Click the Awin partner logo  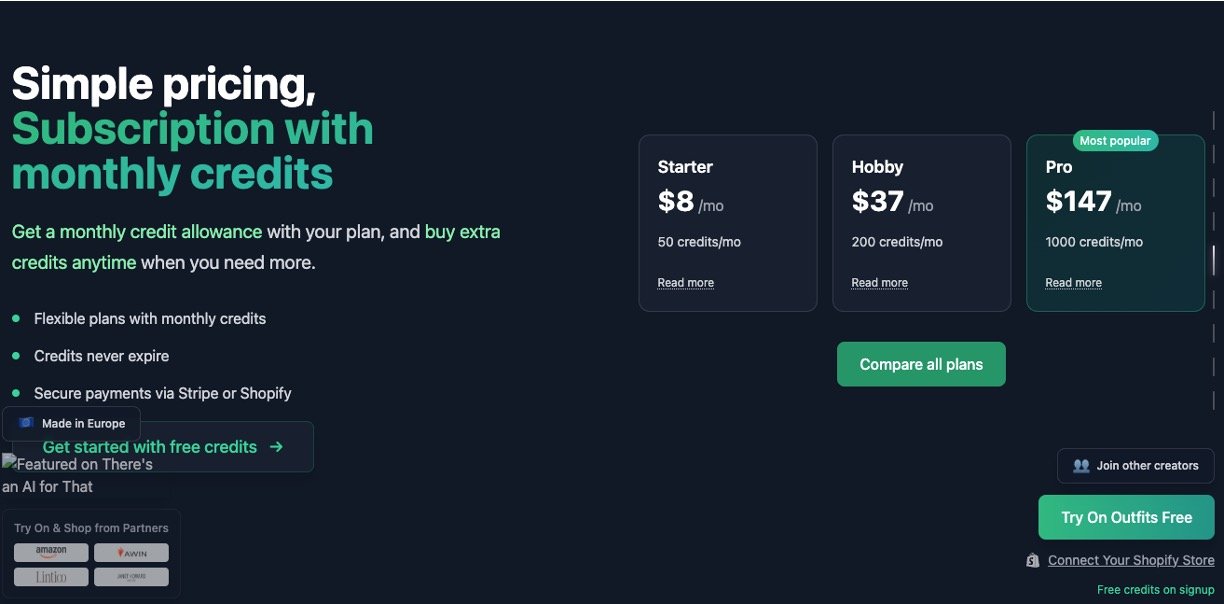click(x=131, y=552)
